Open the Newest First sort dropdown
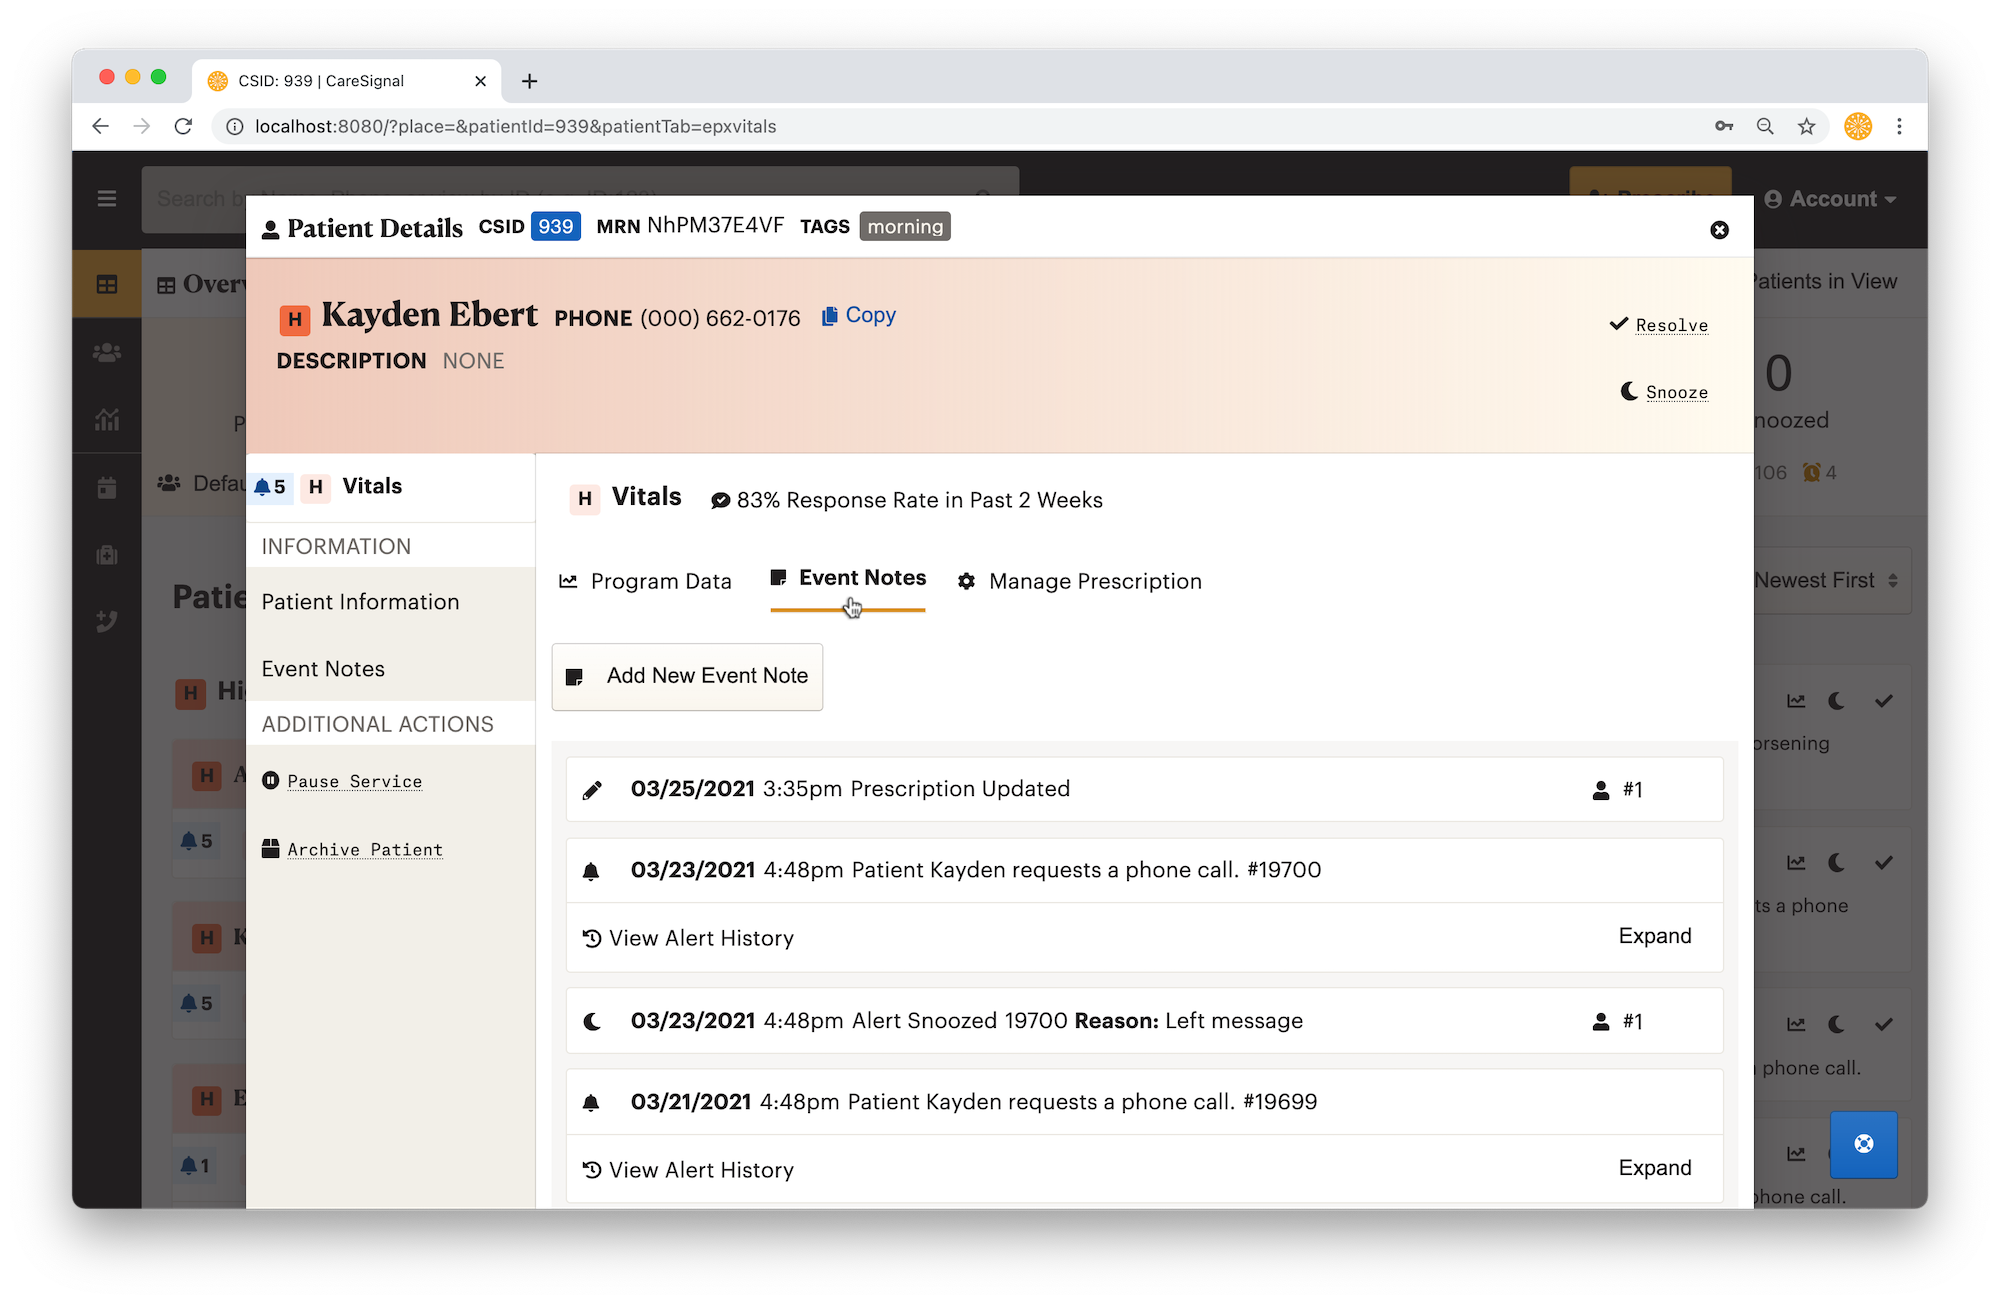Image resolution: width=2000 pixels, height=1304 pixels. [1826, 580]
